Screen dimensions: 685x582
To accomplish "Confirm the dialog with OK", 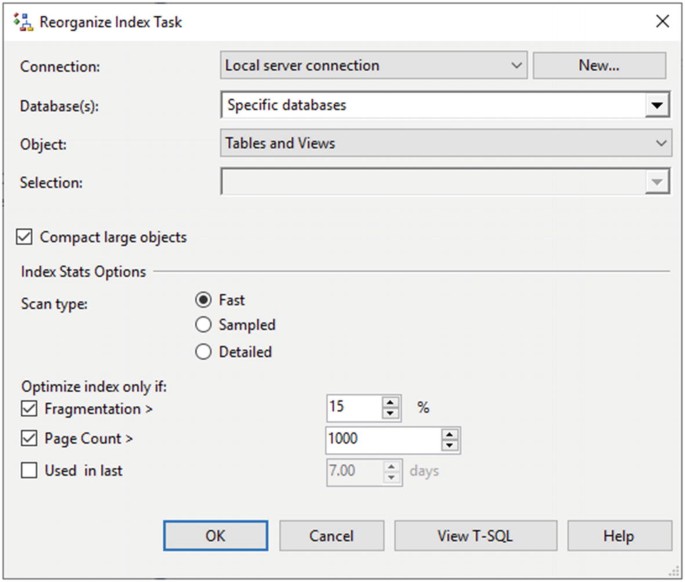I will [x=215, y=536].
